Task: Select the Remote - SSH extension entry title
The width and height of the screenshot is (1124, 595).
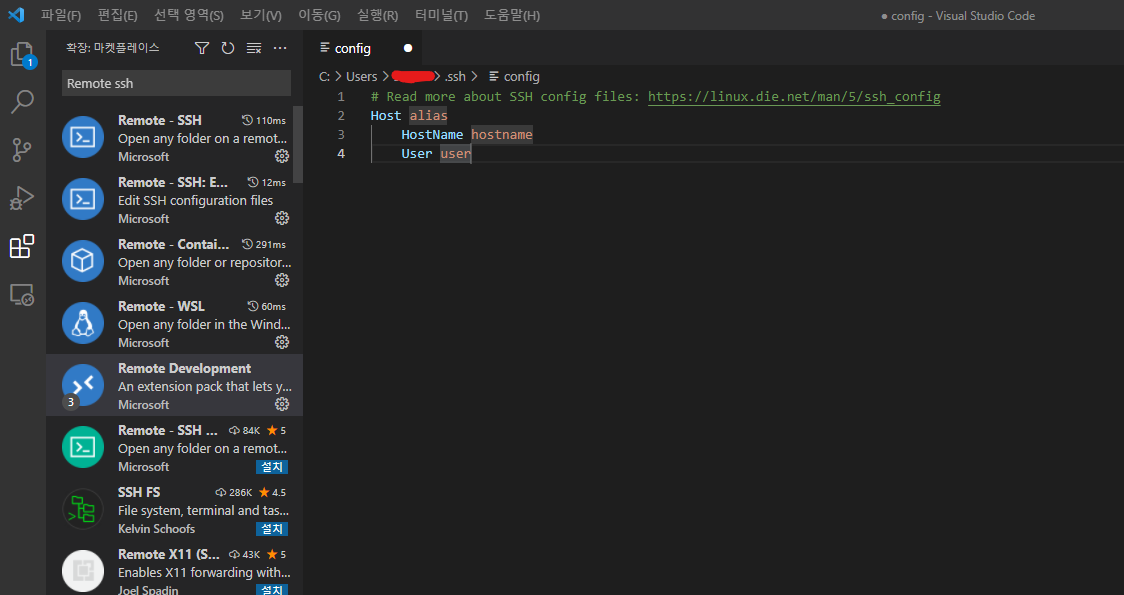Action: (160, 120)
